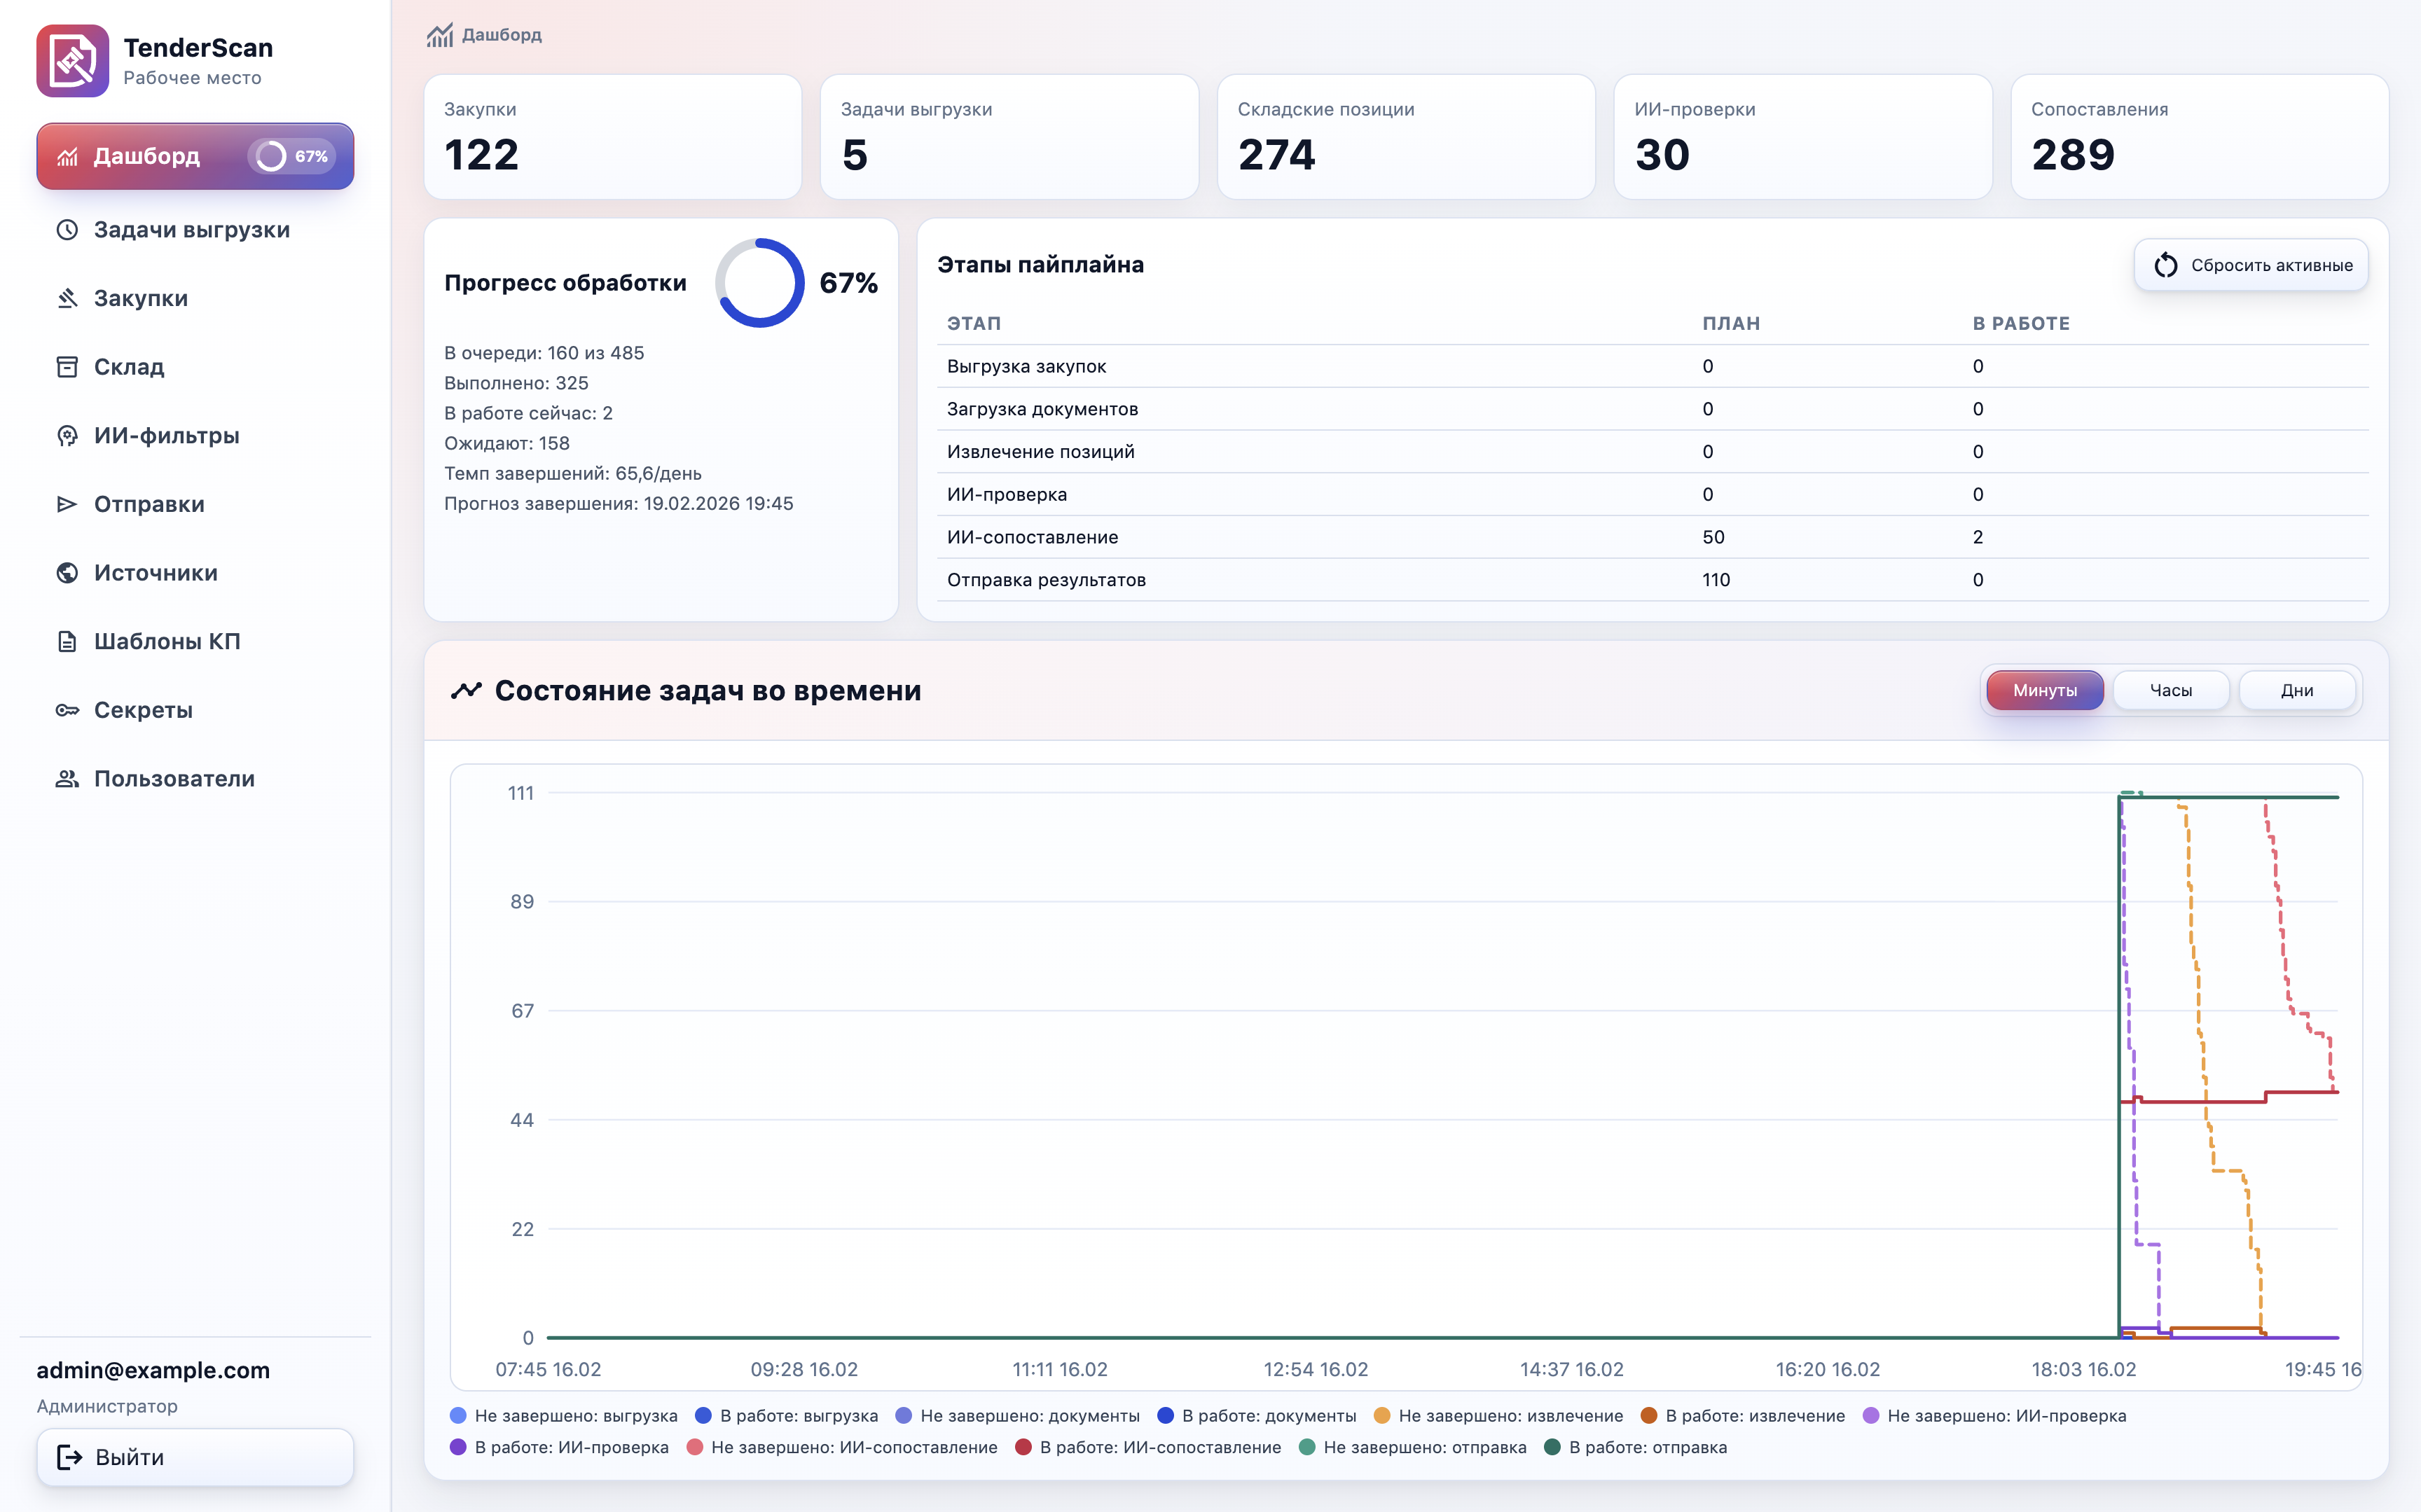The width and height of the screenshot is (2421, 1512).
Task: Switch the chart to Дни view
Action: click(x=2297, y=689)
